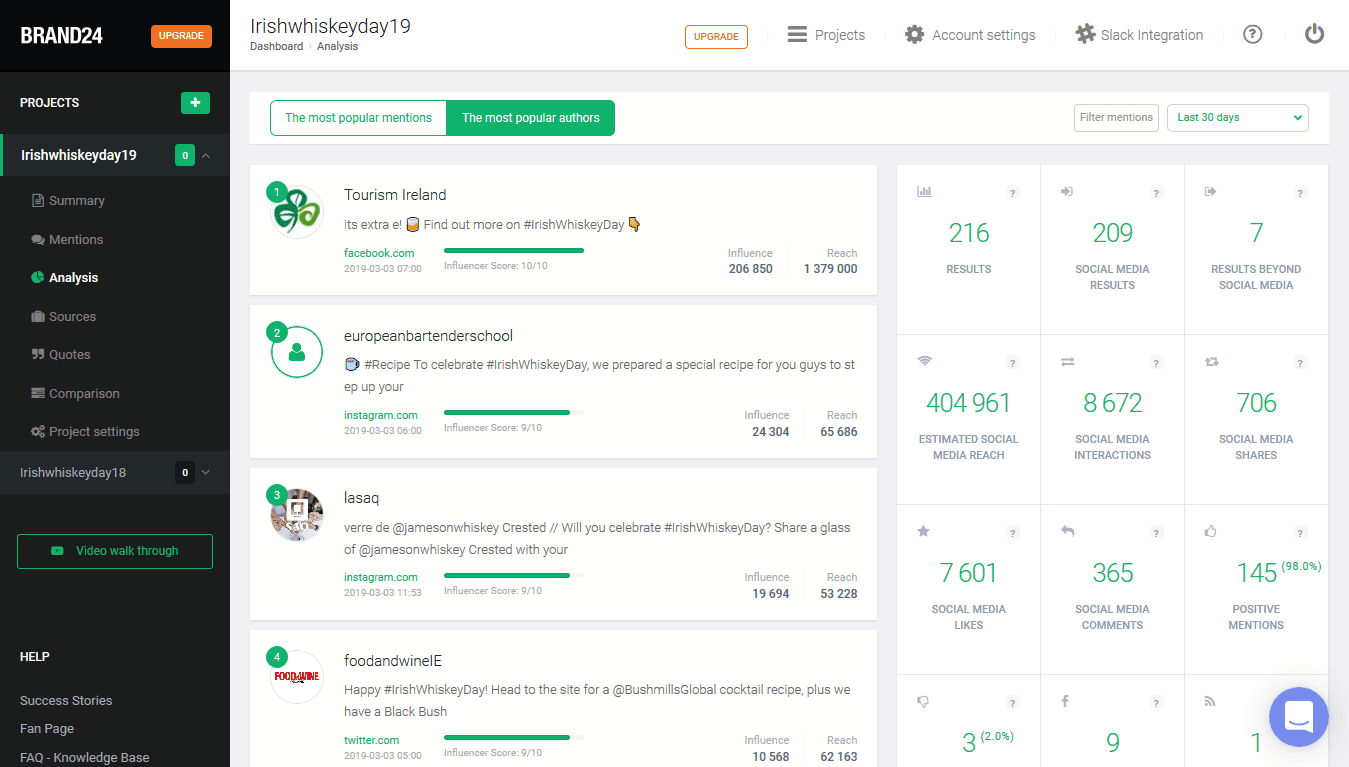Click help icon on Estimated Social Media Reach
This screenshot has height=767, width=1349.
(x=1012, y=363)
